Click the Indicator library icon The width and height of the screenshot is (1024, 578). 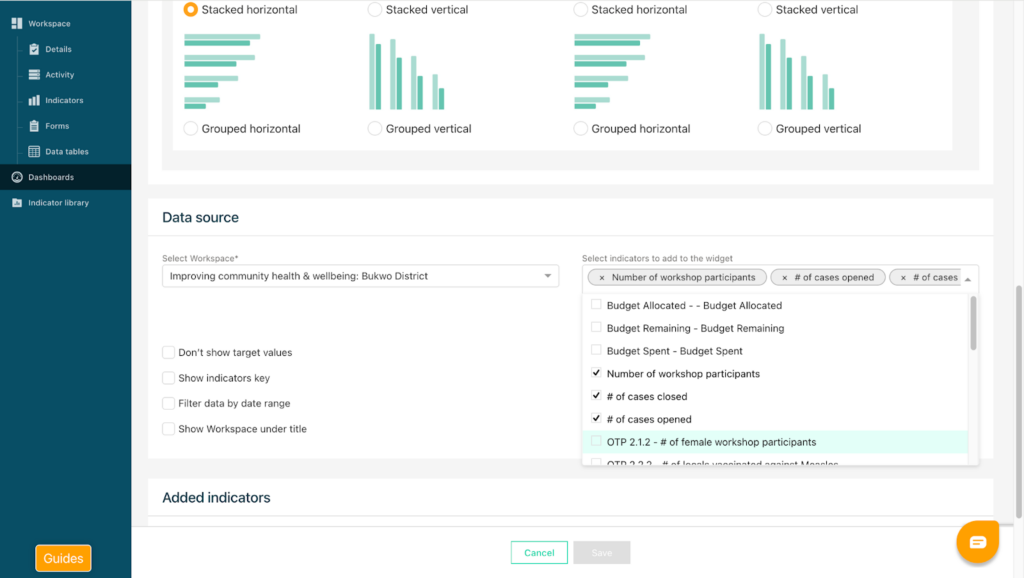(x=16, y=203)
